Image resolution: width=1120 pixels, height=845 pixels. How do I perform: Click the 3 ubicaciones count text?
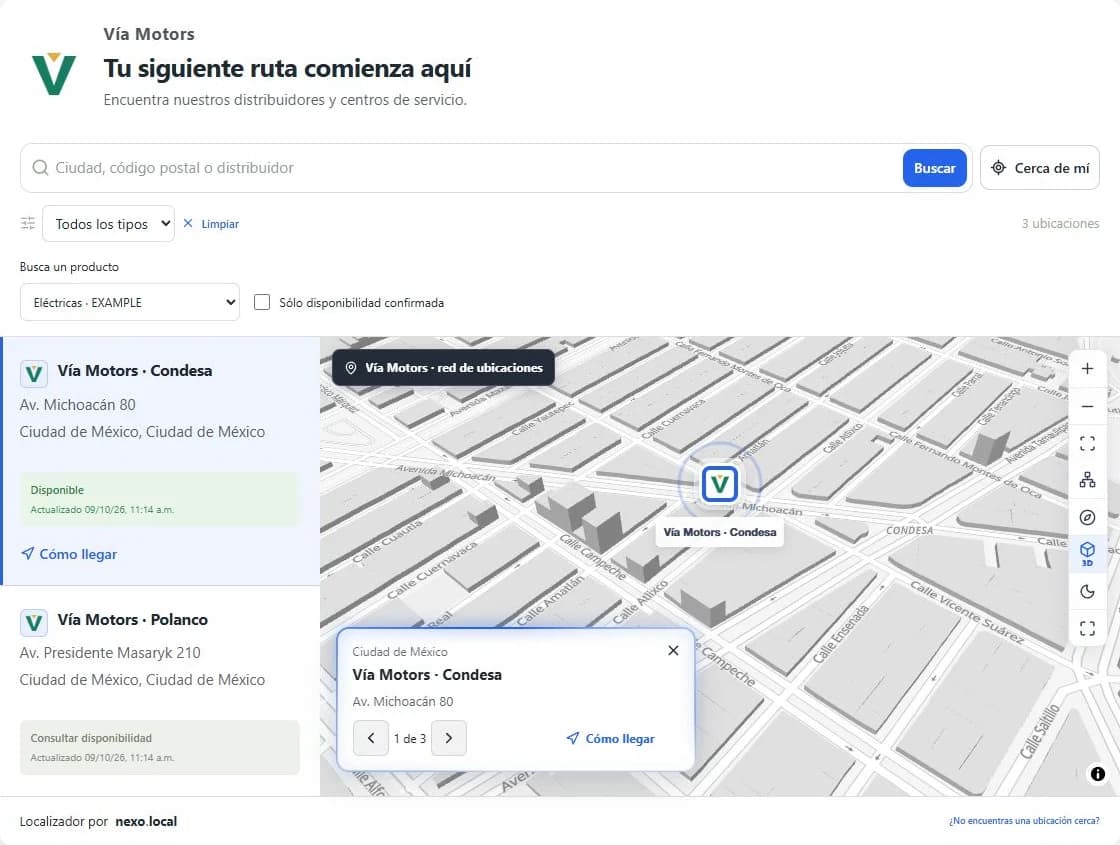[1060, 224]
